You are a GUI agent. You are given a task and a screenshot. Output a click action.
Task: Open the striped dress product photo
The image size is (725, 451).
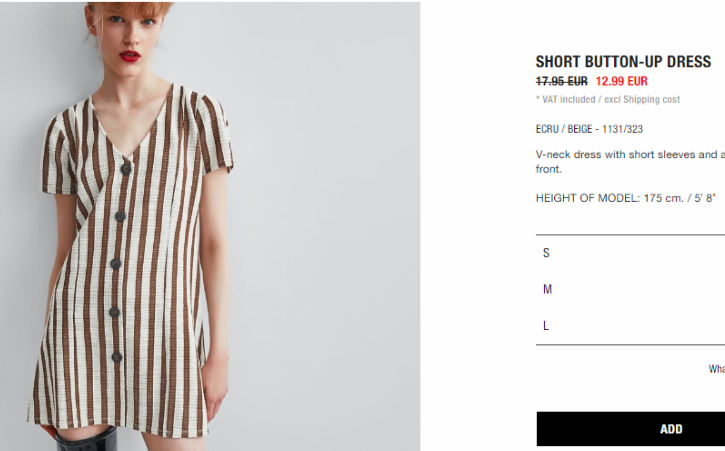point(210,226)
